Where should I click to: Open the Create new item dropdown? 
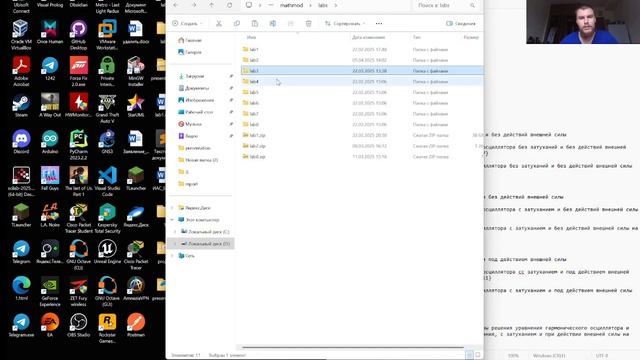coord(187,24)
